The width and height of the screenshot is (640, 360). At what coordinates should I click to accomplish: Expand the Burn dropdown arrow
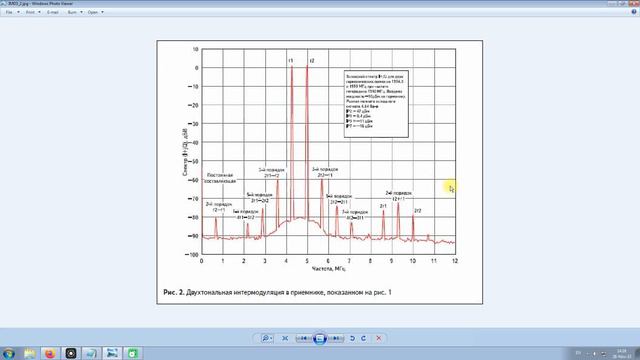pyautogui.click(x=81, y=12)
